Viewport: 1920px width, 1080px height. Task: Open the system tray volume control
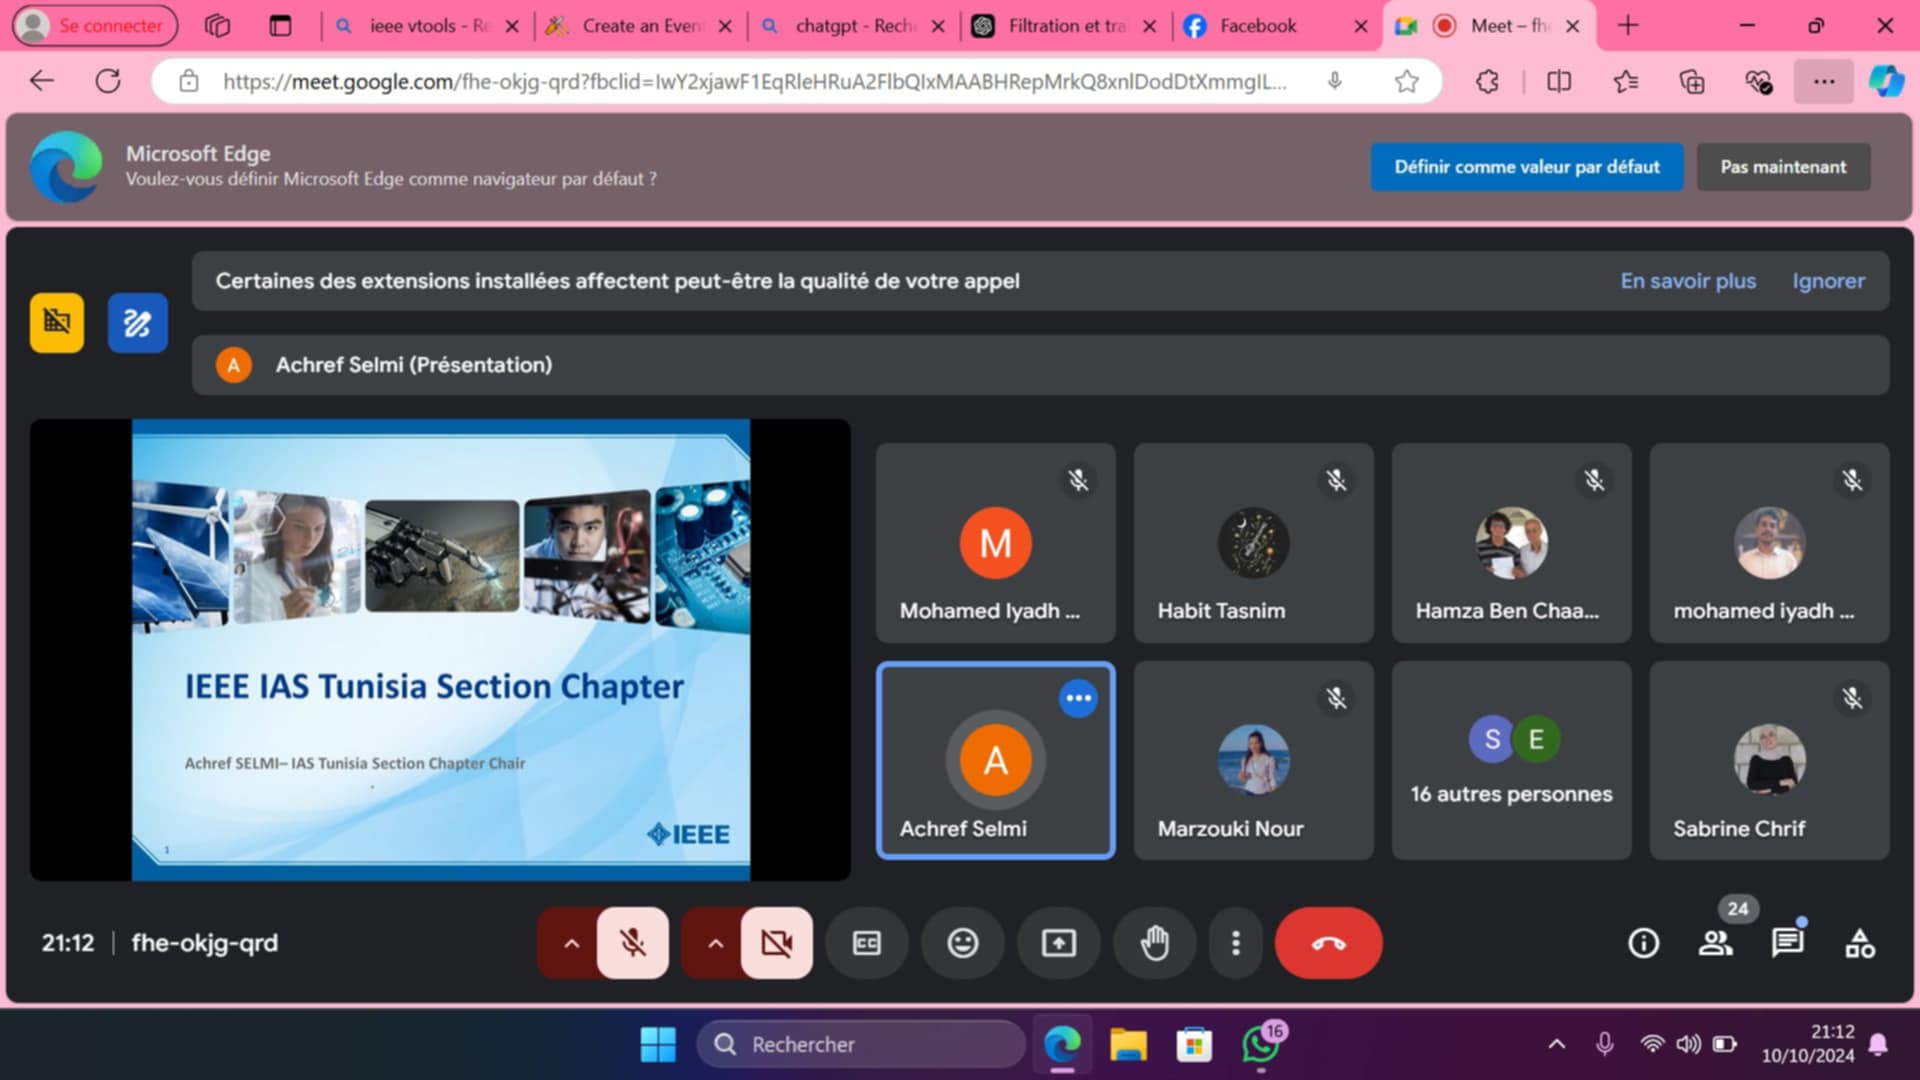coord(1688,1045)
